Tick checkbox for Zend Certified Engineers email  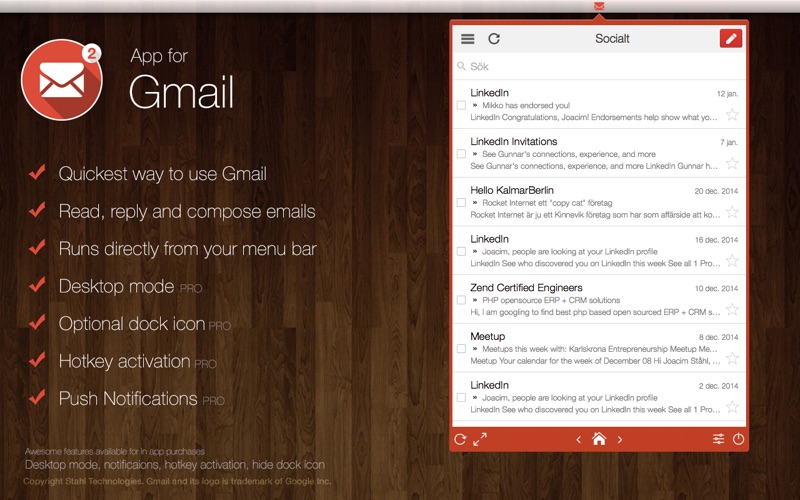(461, 300)
